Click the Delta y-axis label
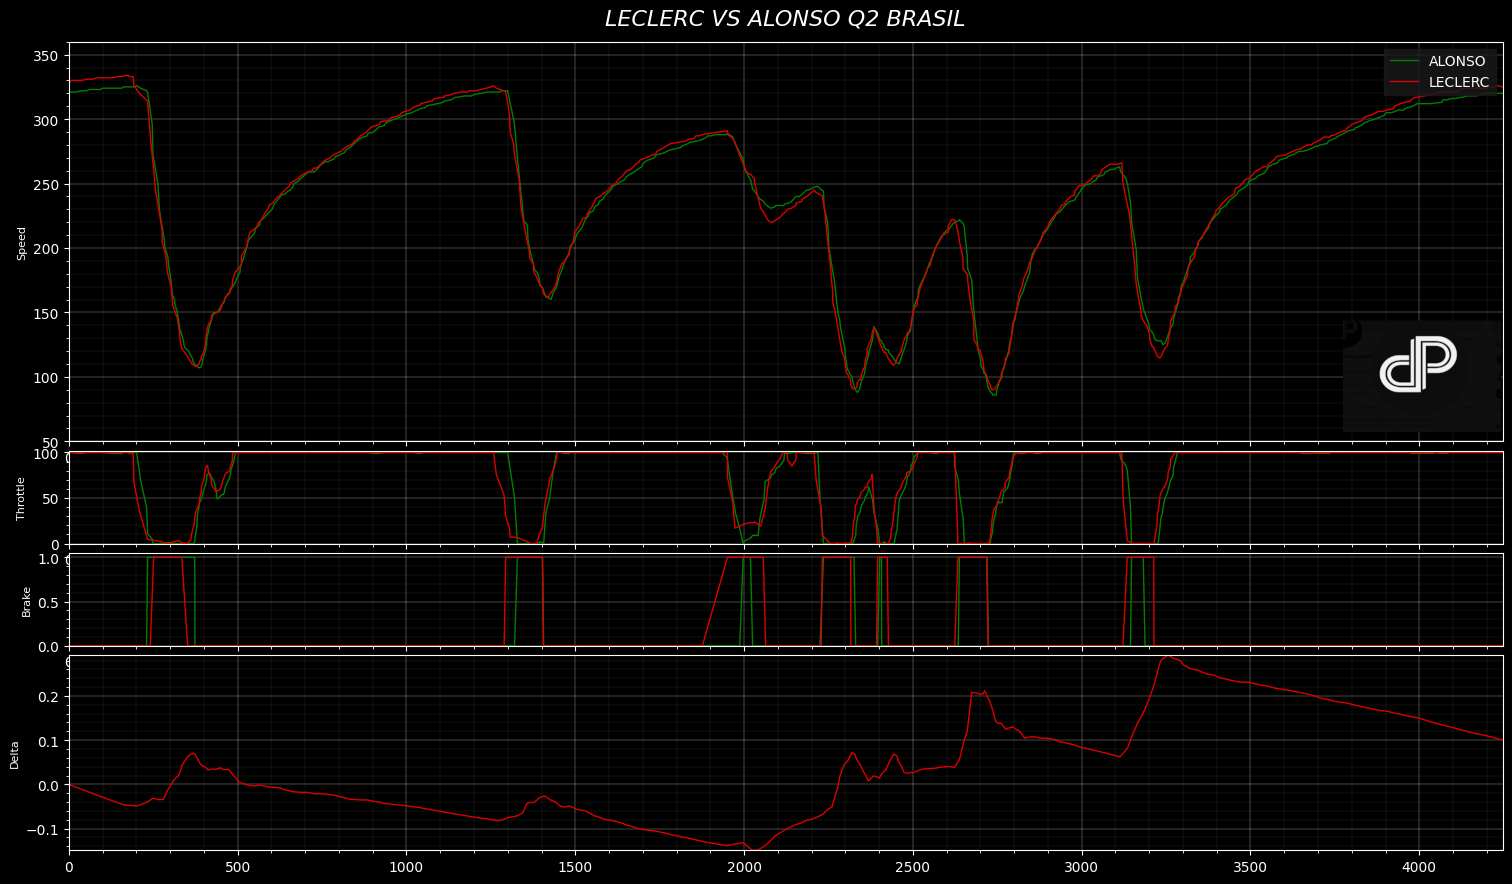This screenshot has height=884, width=1512. (15, 754)
